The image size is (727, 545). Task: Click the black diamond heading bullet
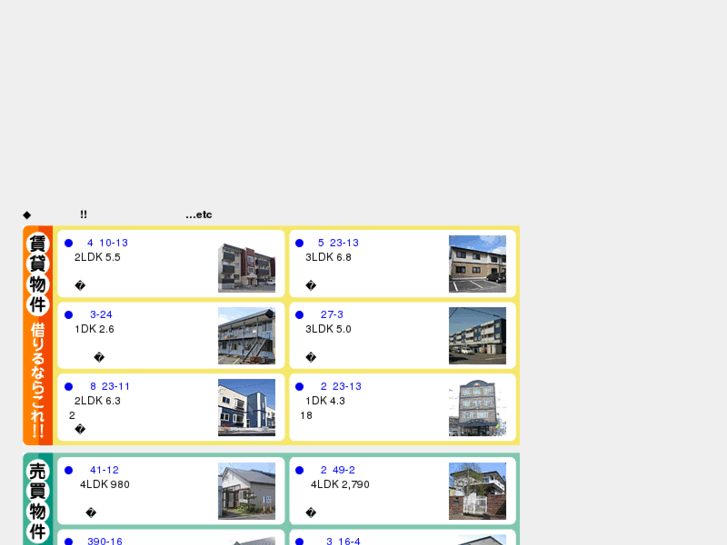pos(27,215)
